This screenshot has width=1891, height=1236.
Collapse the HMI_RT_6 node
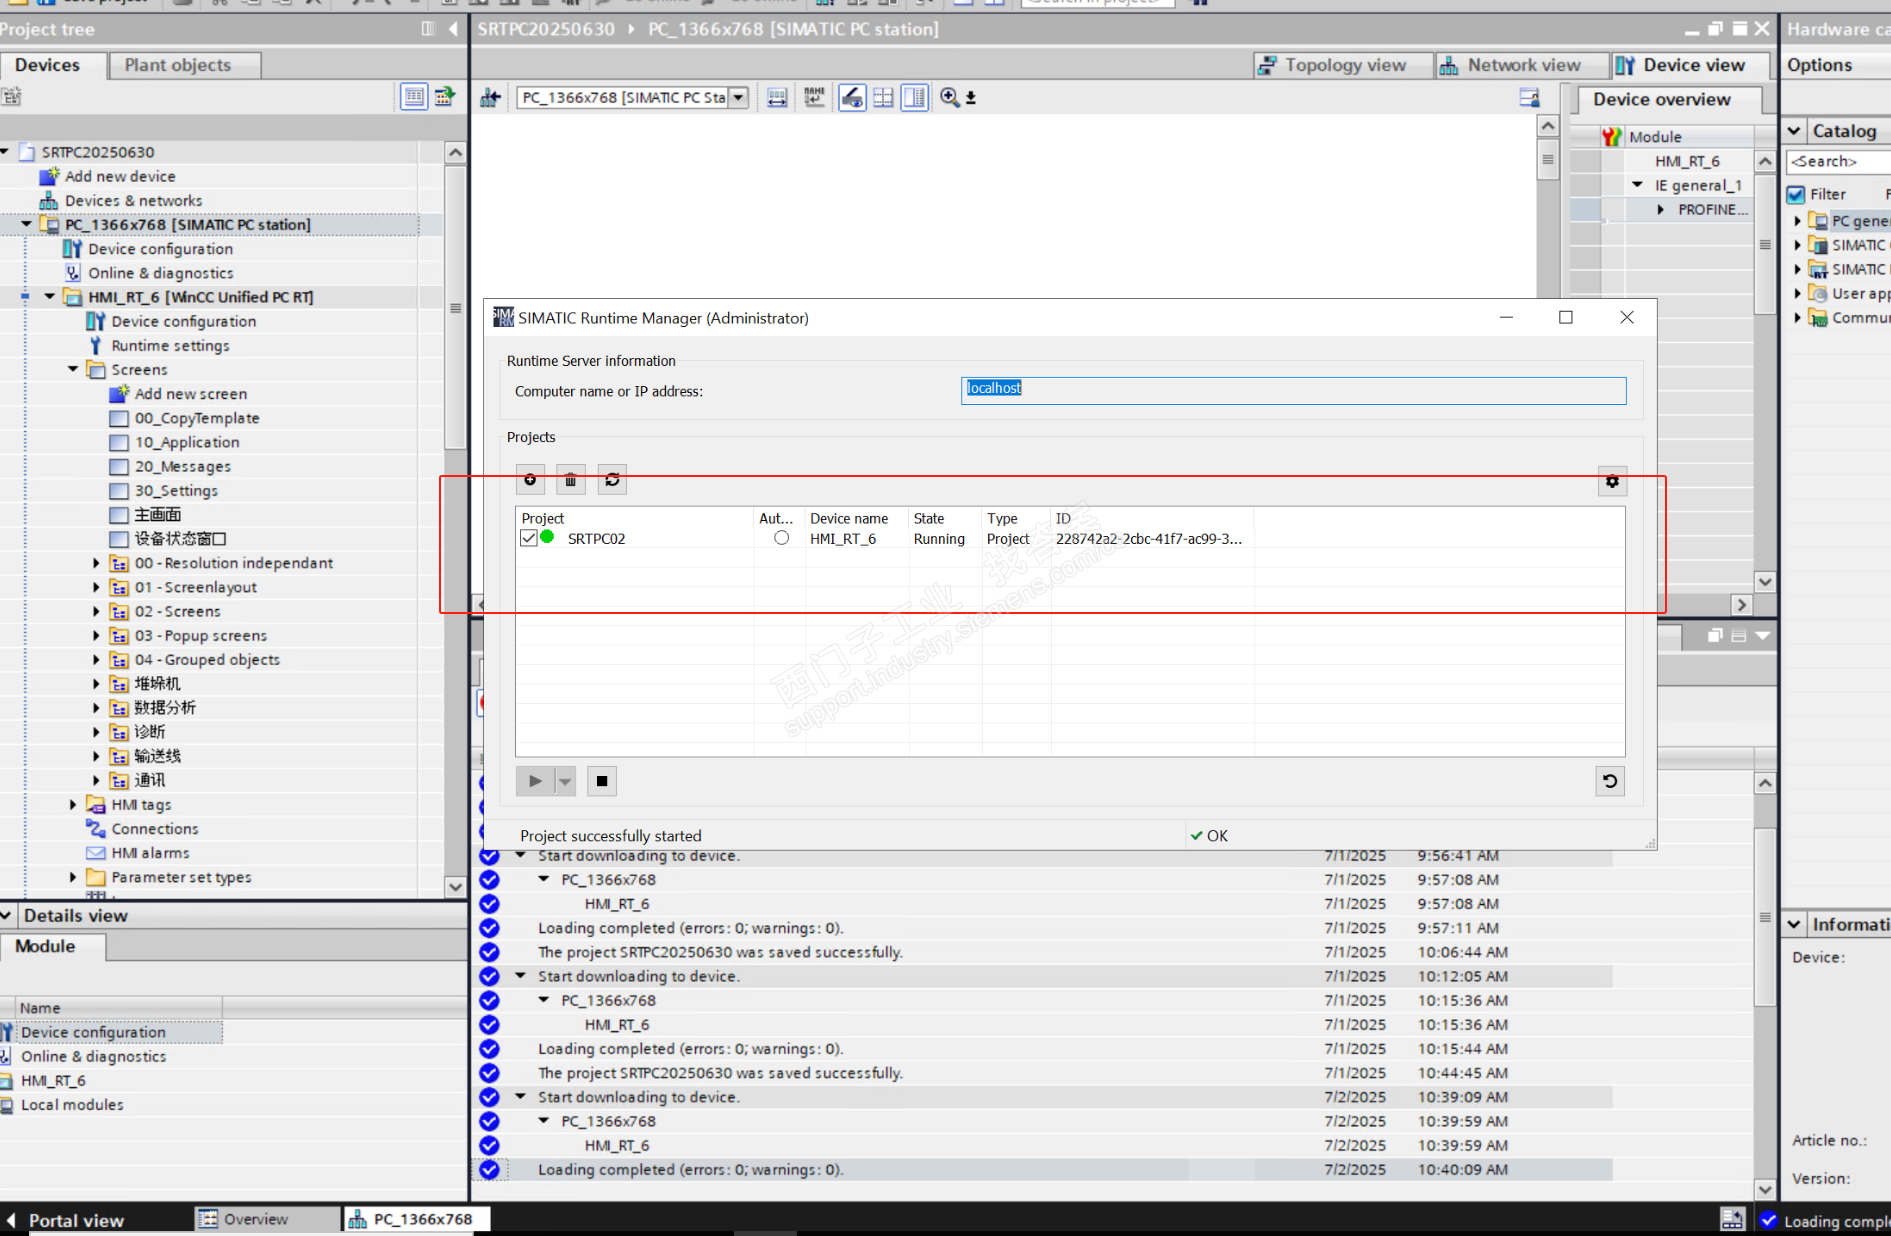click(50, 297)
